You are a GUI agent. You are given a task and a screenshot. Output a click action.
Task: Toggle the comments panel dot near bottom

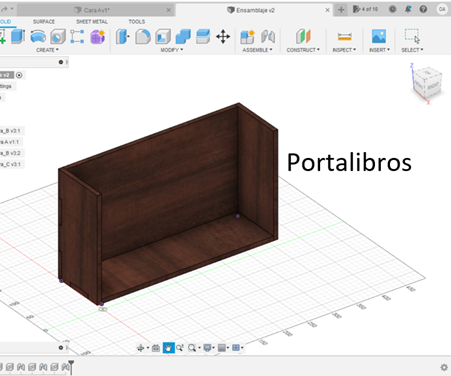[x=61, y=348]
